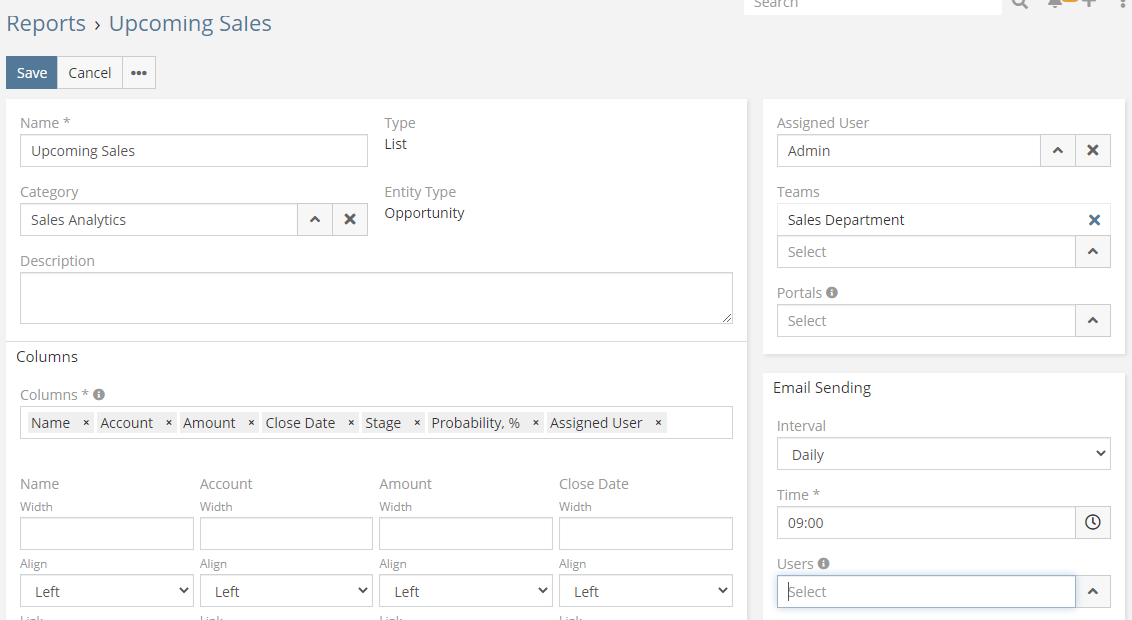Viewport: 1132px width, 620px height.
Task: Open the Align dropdown under Name column
Action: [106, 591]
